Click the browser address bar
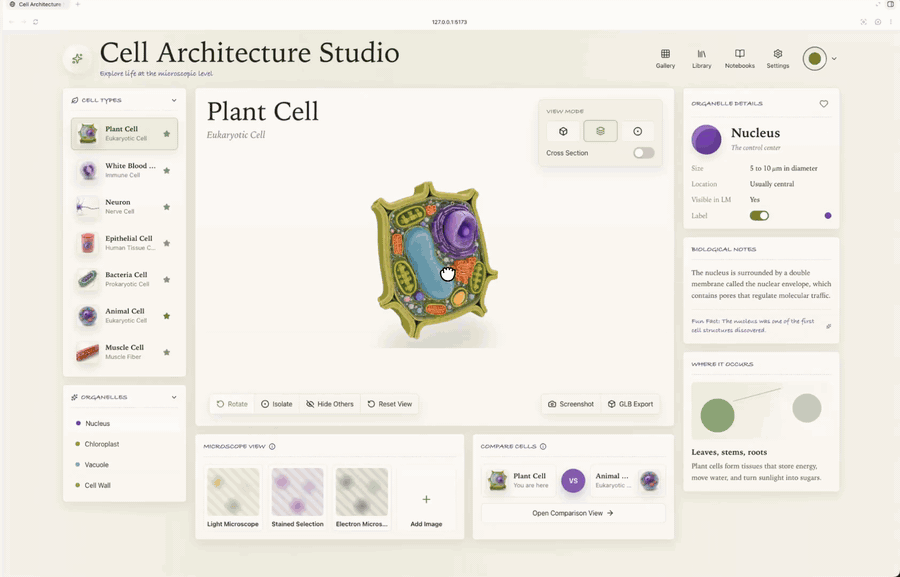Viewport: 900px width, 577px height. coord(449,22)
